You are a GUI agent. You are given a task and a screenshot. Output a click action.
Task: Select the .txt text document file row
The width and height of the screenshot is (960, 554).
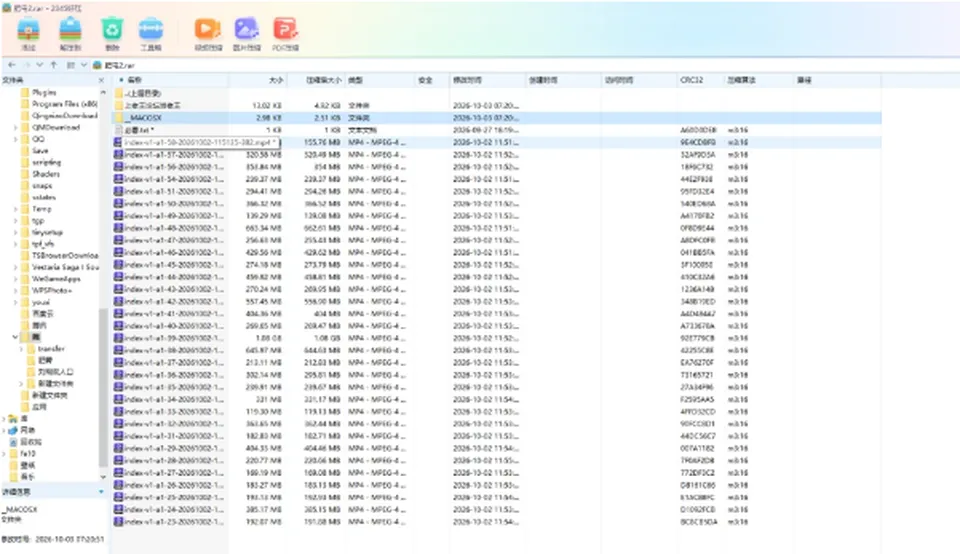(497, 130)
